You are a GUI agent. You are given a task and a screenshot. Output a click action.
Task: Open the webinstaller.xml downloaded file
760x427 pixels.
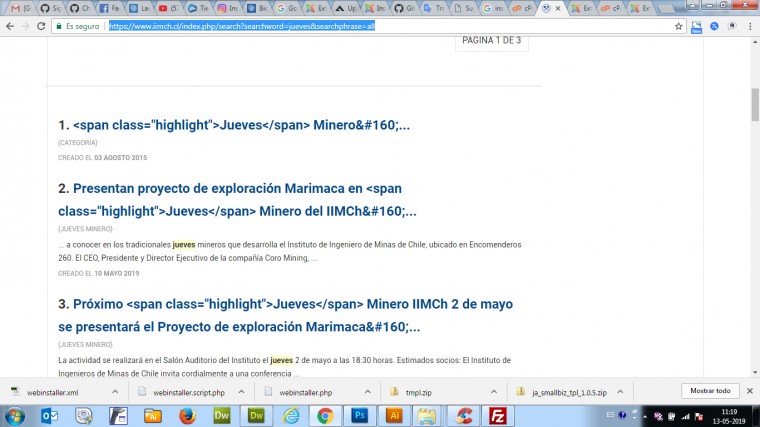pos(52,393)
